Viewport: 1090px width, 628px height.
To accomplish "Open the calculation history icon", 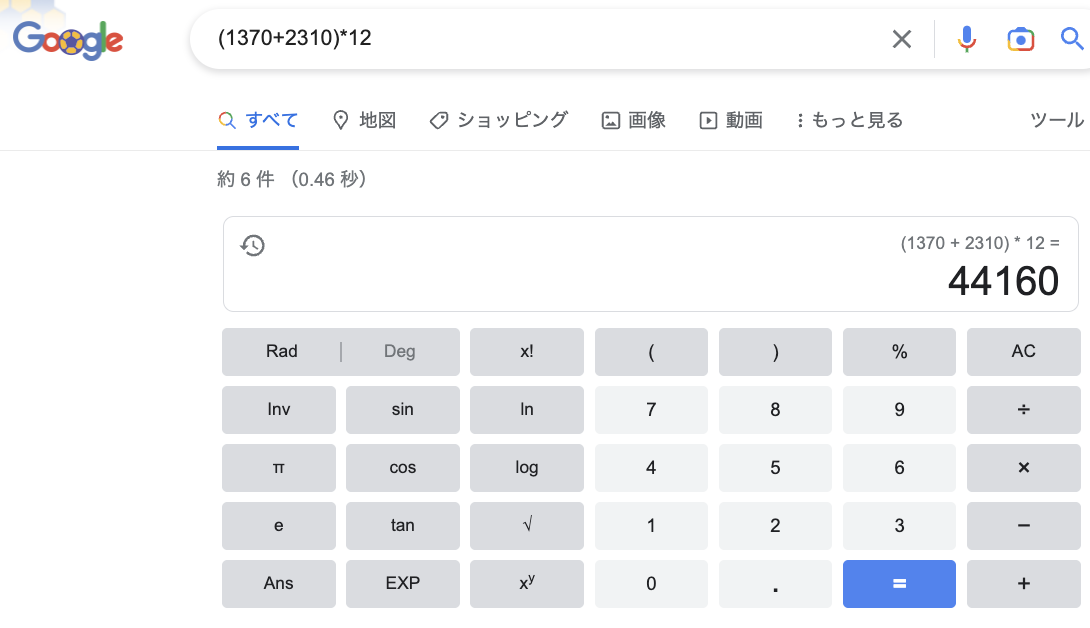I will coord(253,245).
